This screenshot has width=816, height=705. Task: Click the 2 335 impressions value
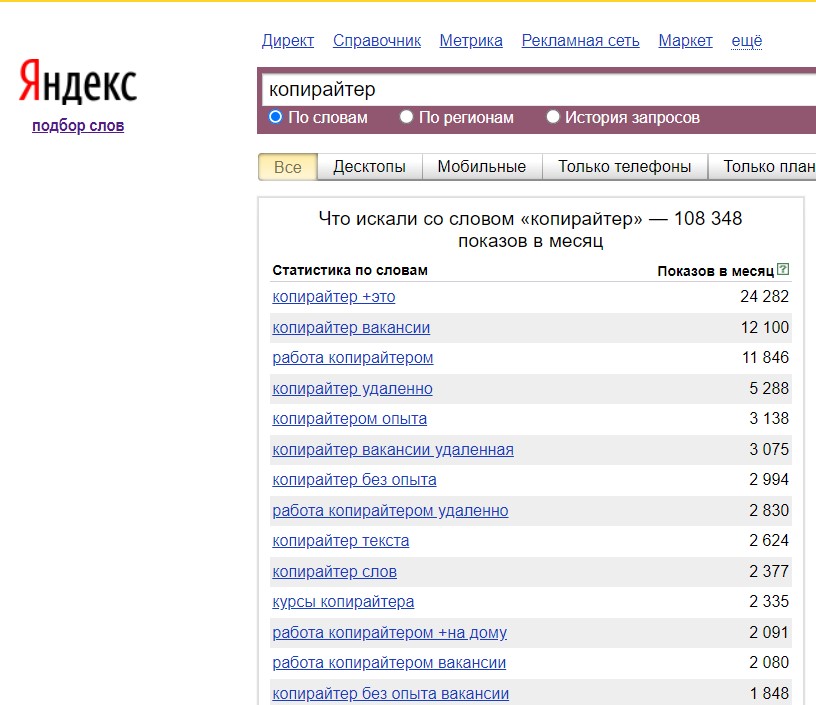click(x=769, y=601)
